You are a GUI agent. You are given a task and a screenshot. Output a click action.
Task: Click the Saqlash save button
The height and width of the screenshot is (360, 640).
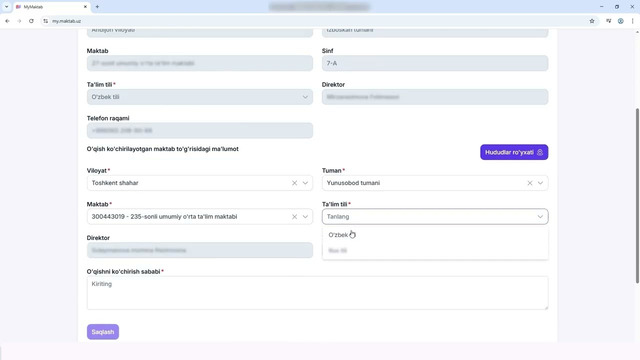103,332
